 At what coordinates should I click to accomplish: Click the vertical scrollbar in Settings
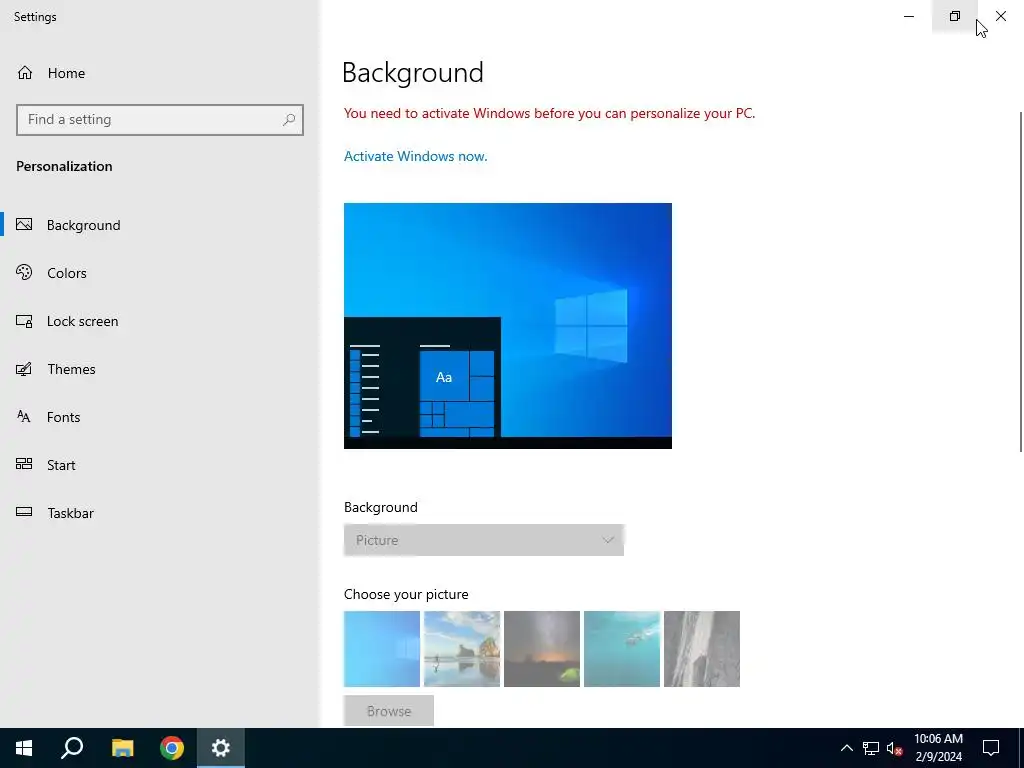[x=1020, y=281]
